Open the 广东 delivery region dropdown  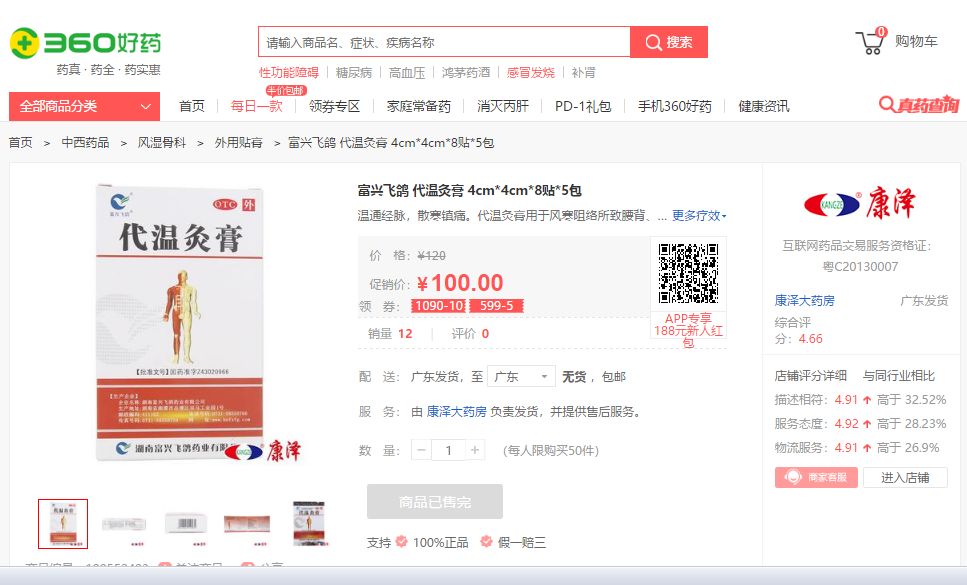[x=521, y=377]
